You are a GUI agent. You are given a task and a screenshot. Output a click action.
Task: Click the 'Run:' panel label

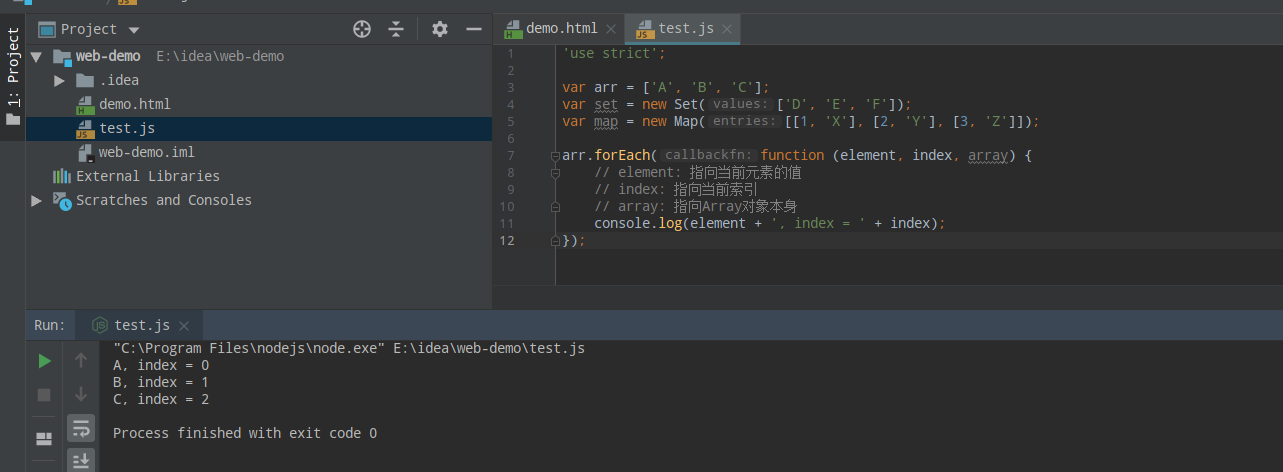pyautogui.click(x=49, y=325)
